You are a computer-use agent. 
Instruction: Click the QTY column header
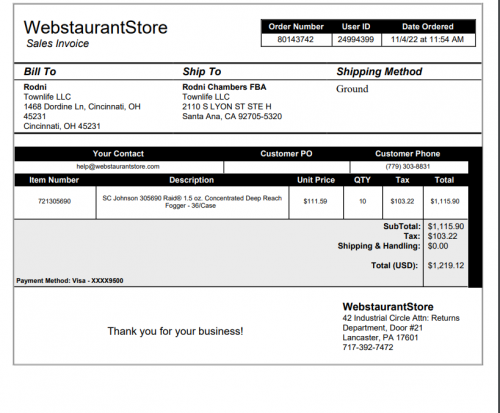click(x=362, y=180)
